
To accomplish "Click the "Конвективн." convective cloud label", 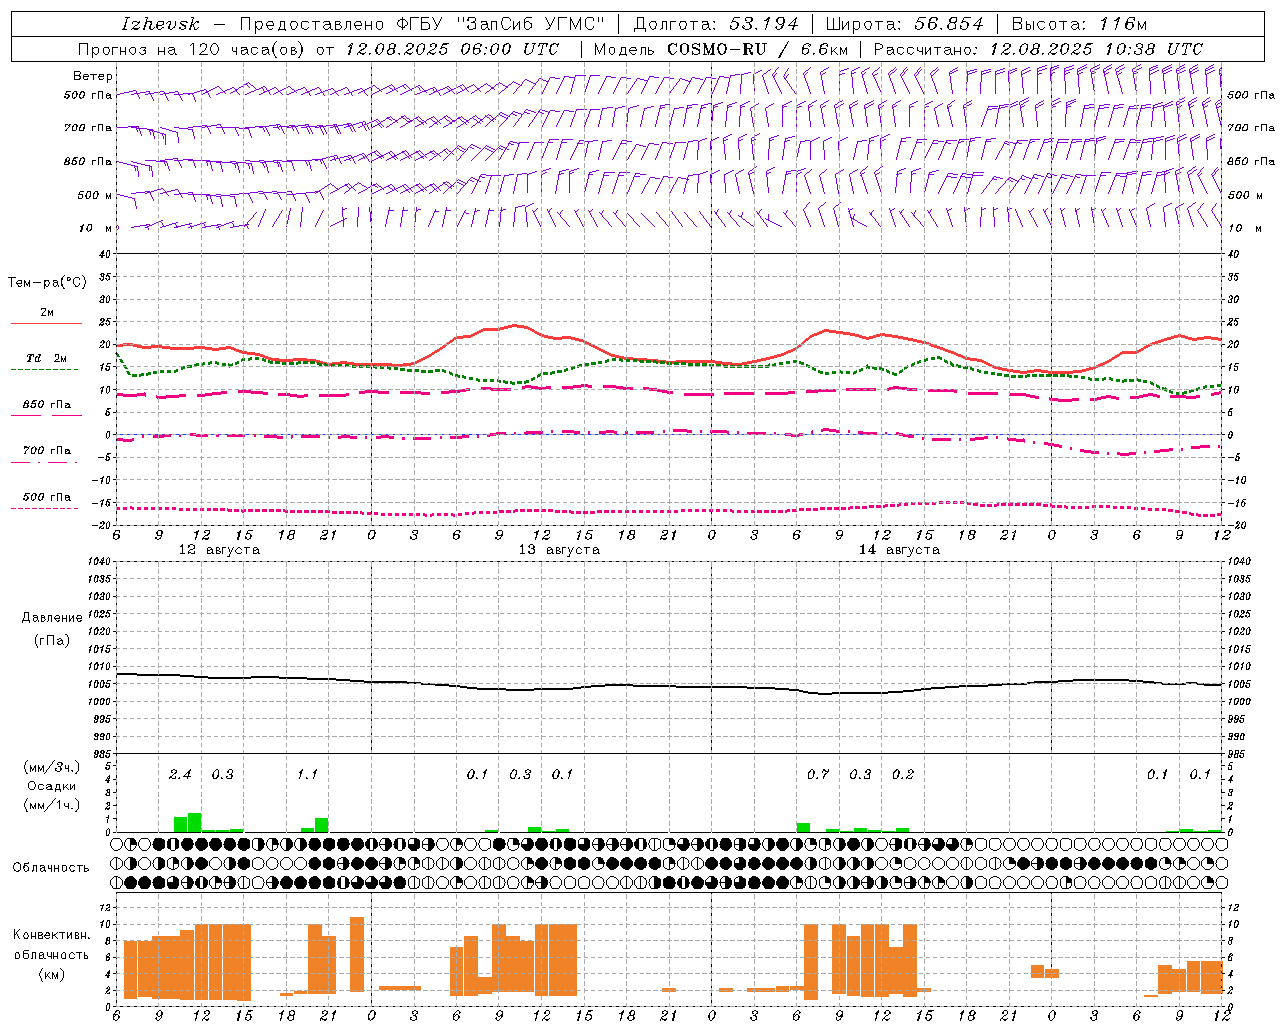I will pyautogui.click(x=51, y=935).
